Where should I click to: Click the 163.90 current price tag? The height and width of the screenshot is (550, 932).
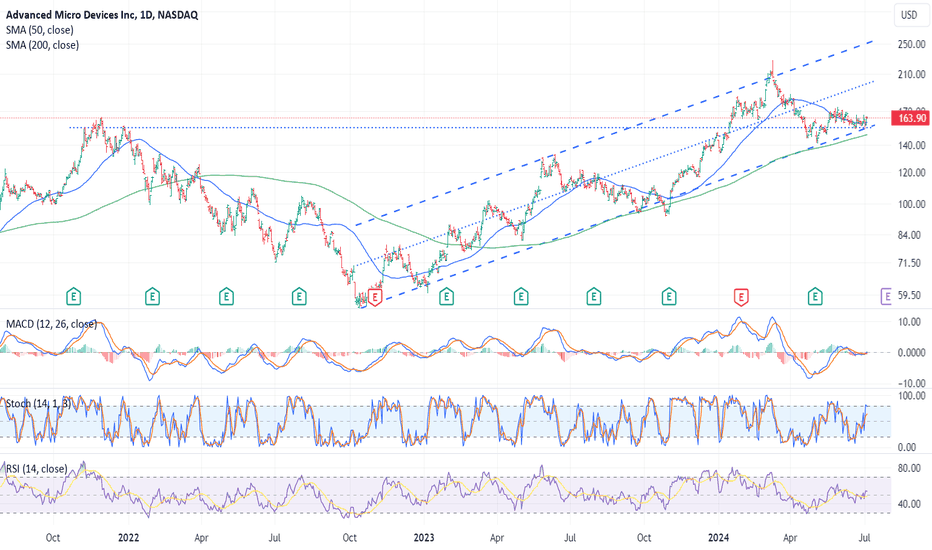[x=912, y=118]
